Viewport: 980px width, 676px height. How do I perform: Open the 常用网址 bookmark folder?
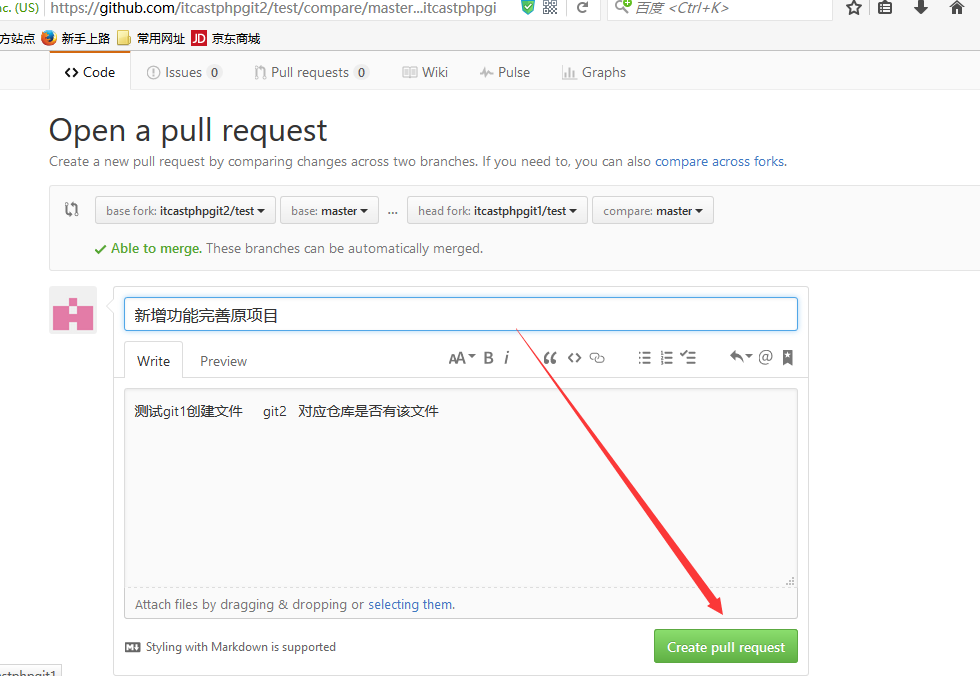tap(151, 38)
